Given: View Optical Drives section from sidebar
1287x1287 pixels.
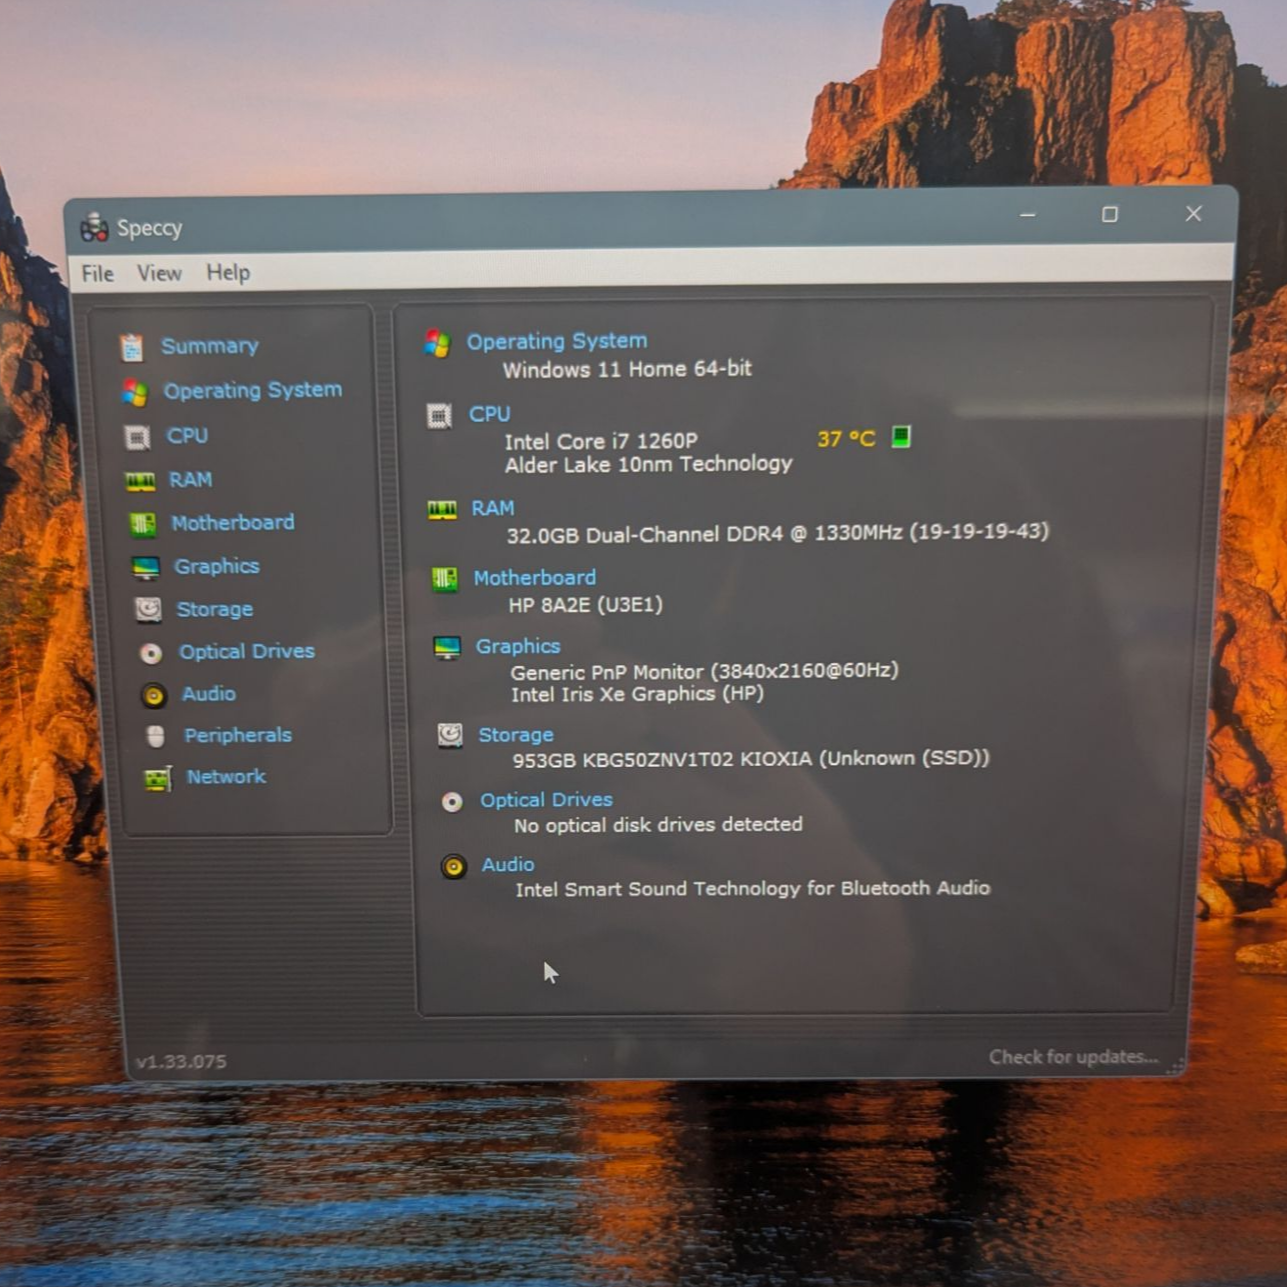Looking at the screenshot, I should click(247, 651).
